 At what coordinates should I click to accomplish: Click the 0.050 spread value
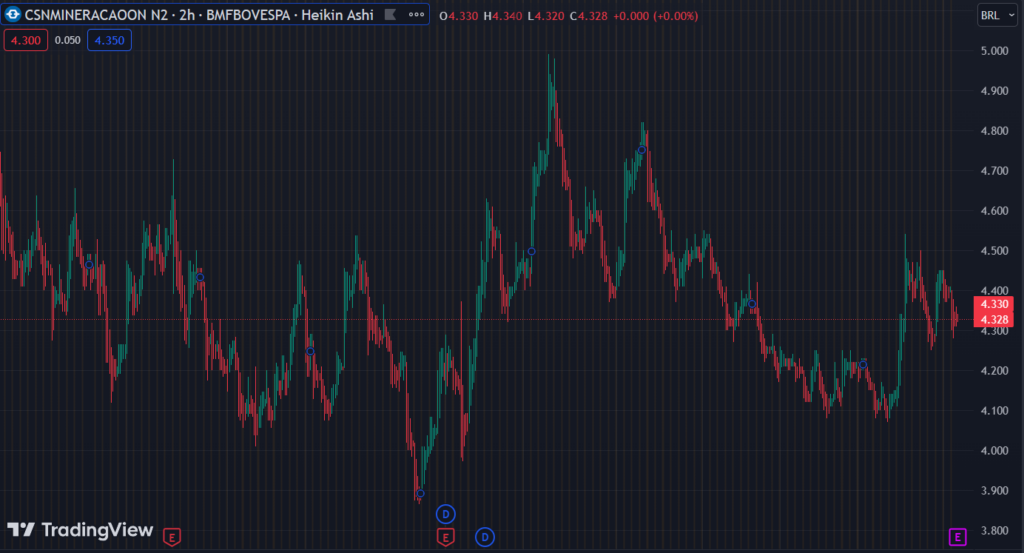67,40
